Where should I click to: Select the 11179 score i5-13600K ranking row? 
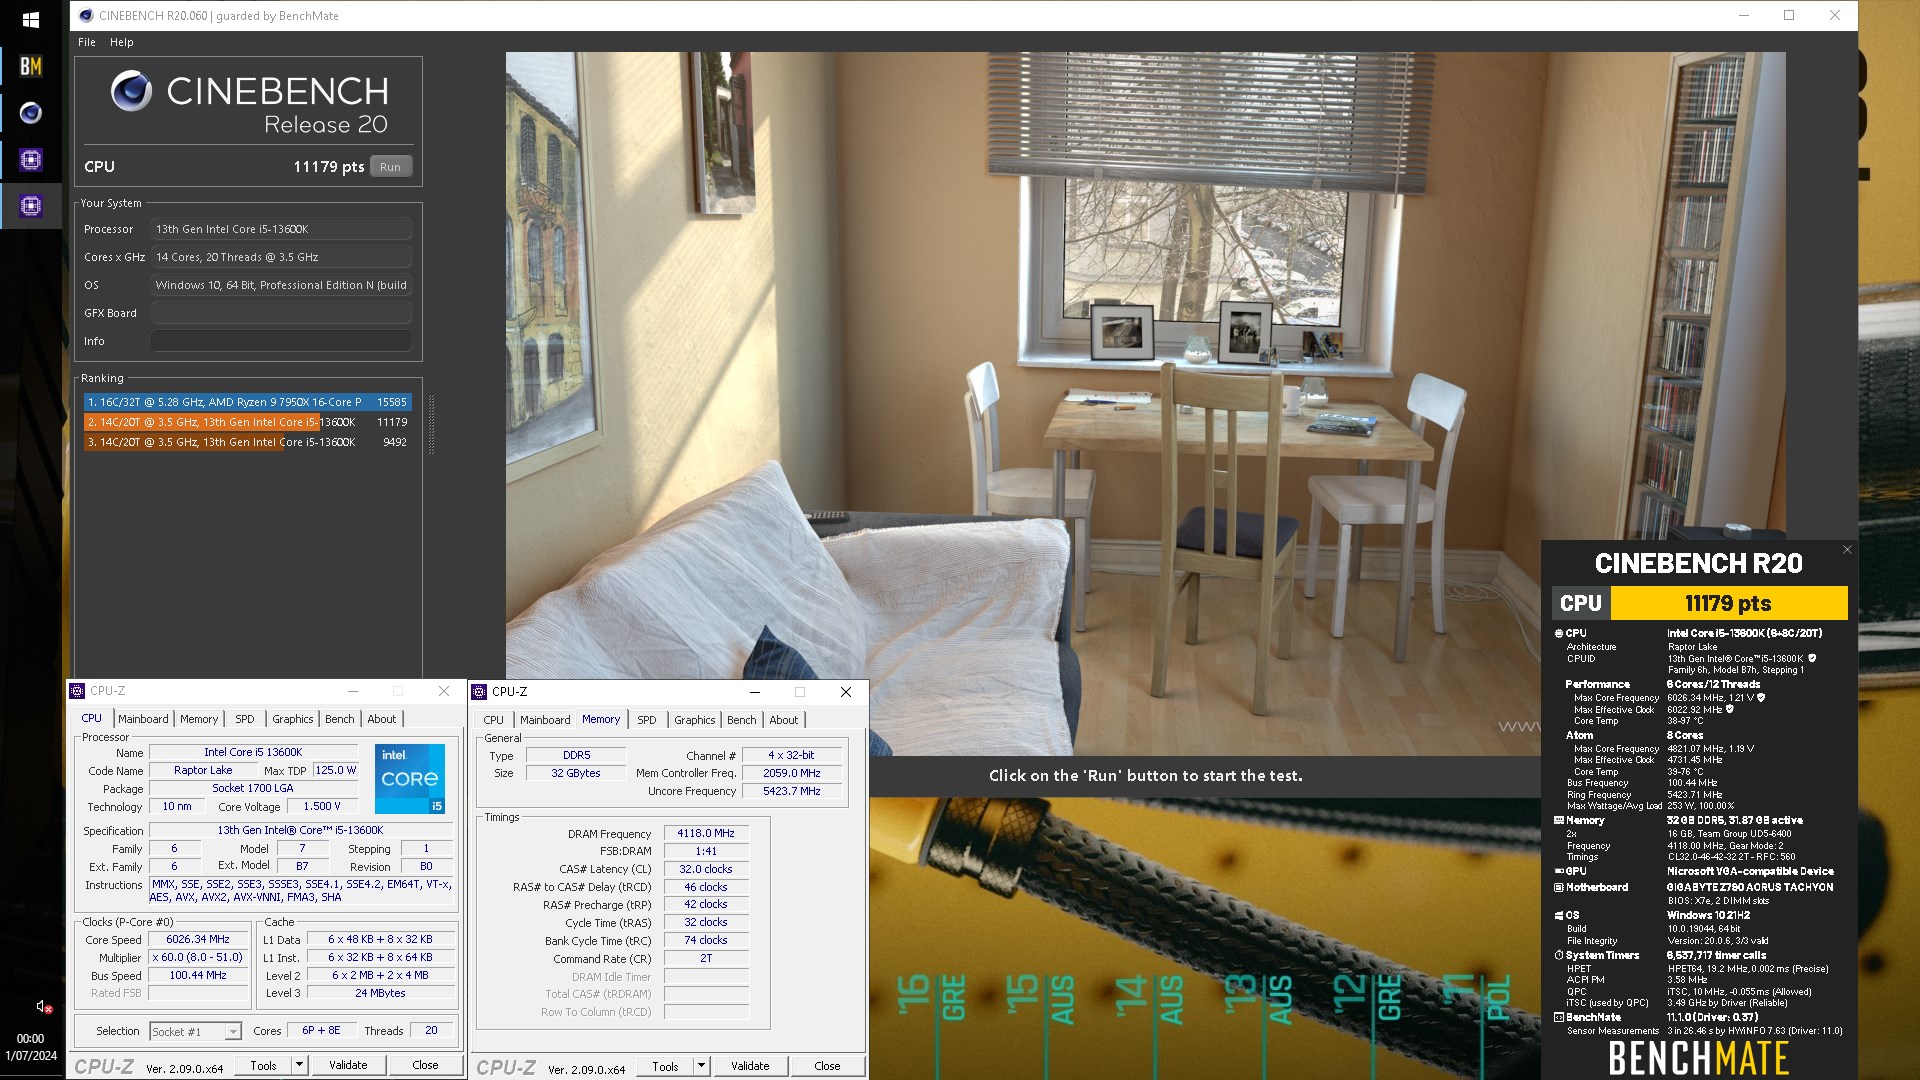click(247, 422)
